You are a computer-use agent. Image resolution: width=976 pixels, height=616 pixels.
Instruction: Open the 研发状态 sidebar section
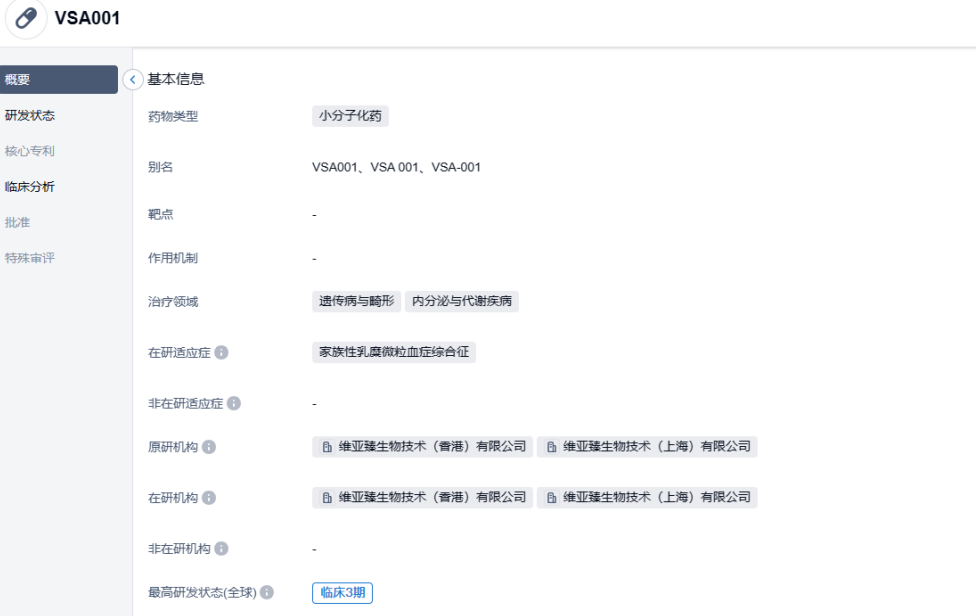tap(30, 115)
